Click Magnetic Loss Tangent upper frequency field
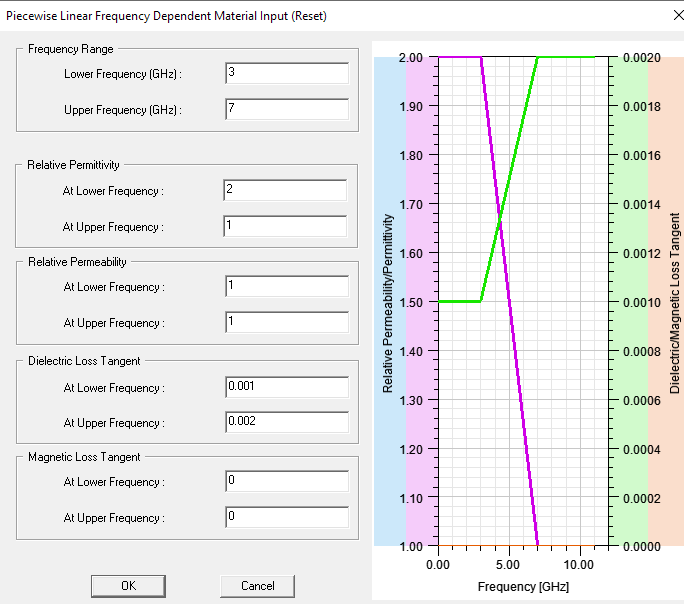This screenshot has height=604, width=684. click(286, 518)
